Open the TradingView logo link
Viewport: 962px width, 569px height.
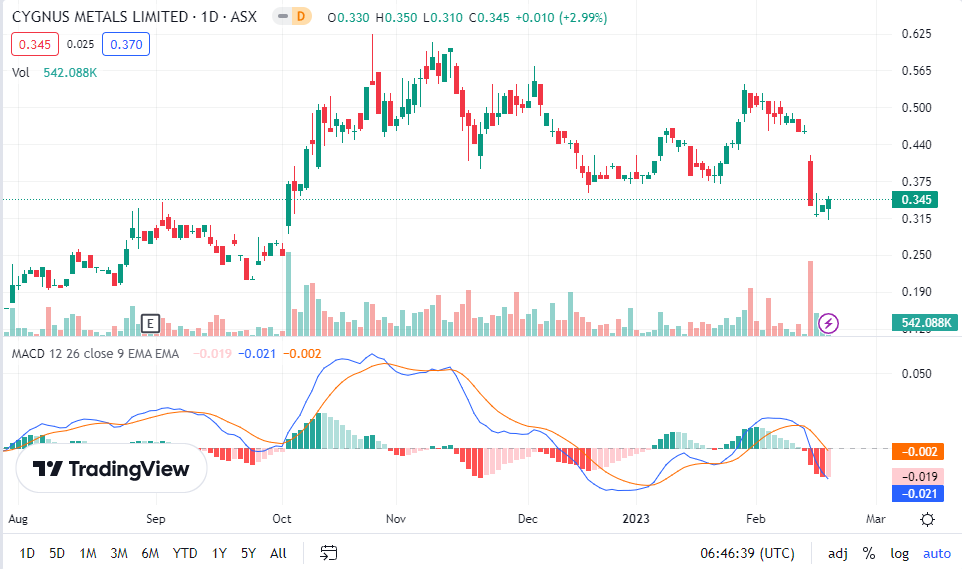pyautogui.click(x=110, y=469)
